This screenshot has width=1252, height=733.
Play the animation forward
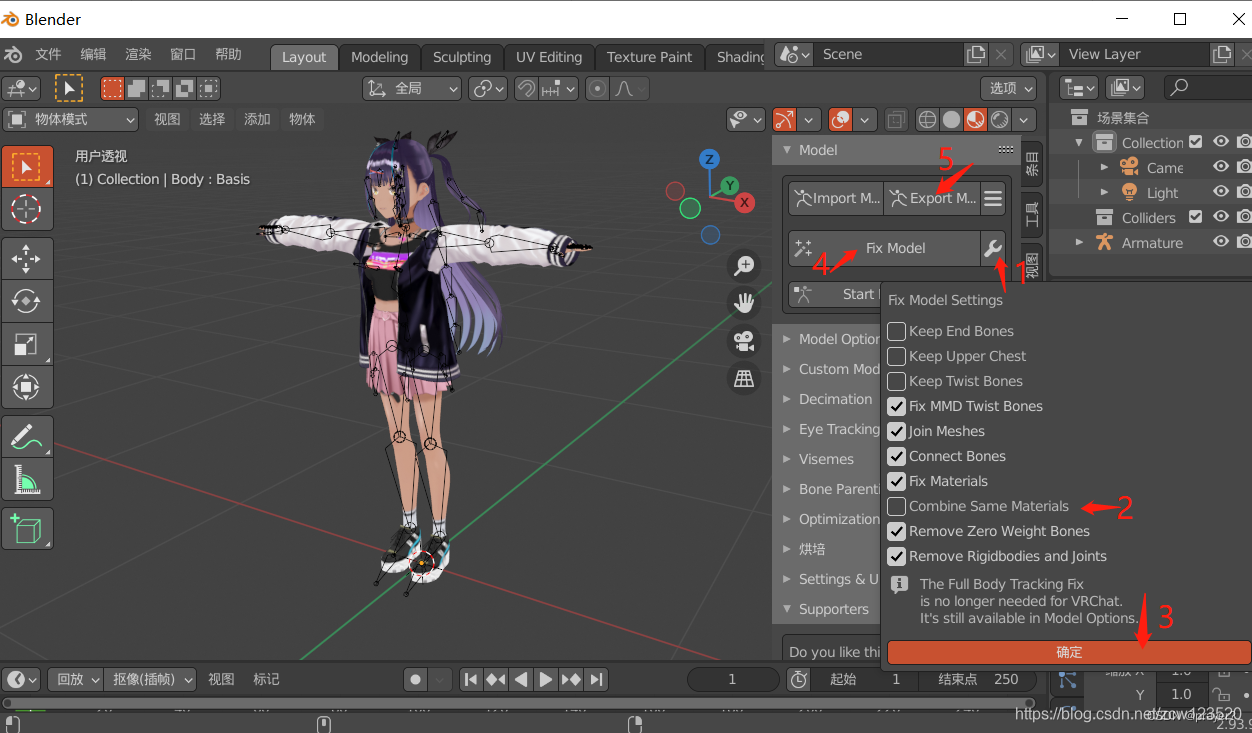coord(545,679)
